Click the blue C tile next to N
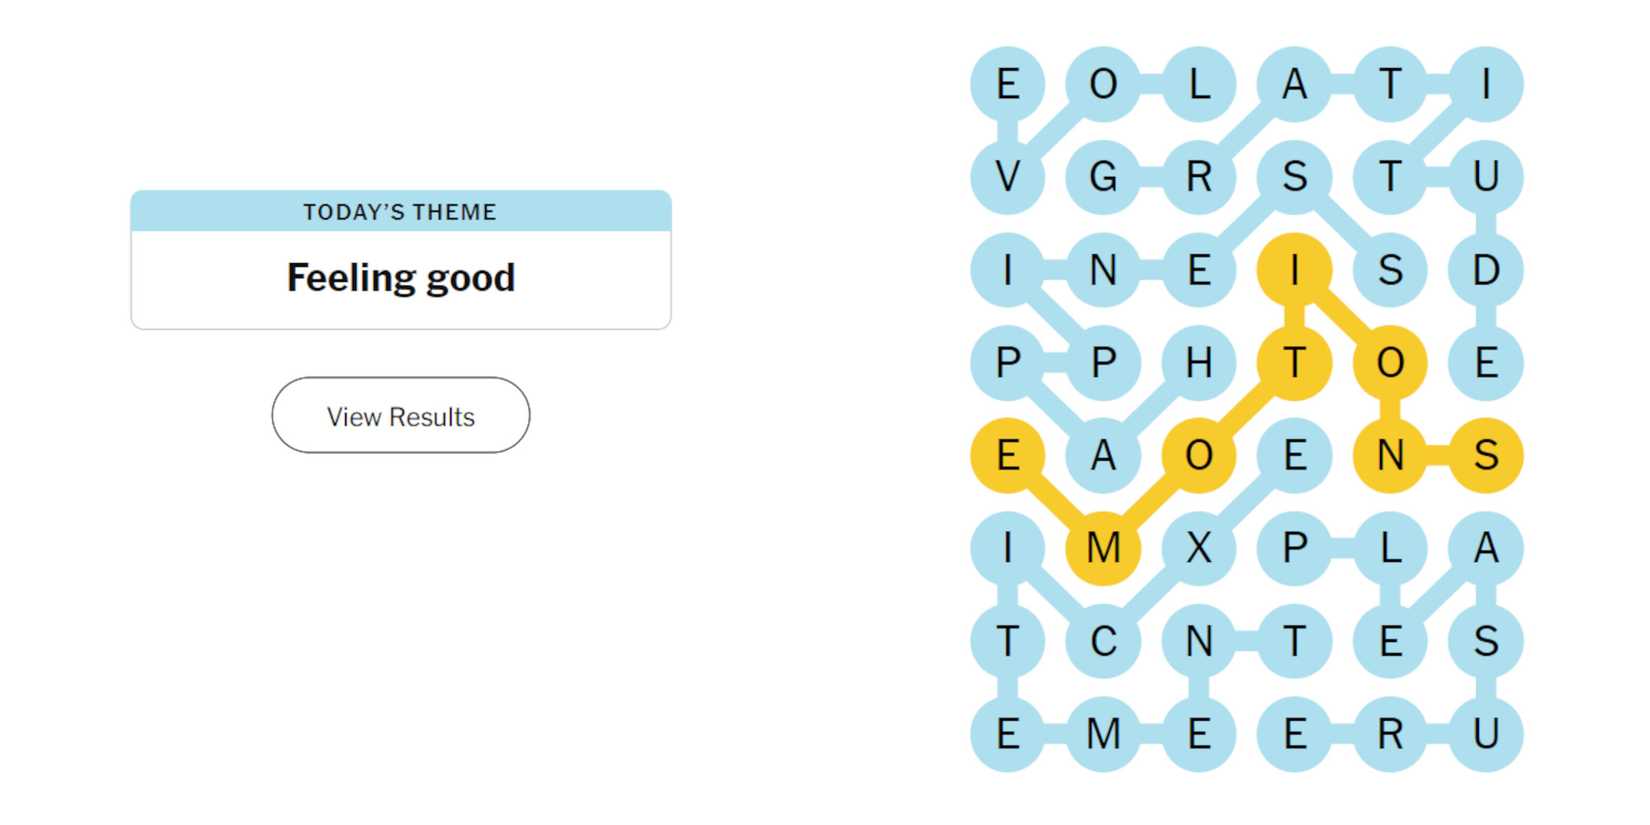The image size is (1650, 825). point(1104,639)
